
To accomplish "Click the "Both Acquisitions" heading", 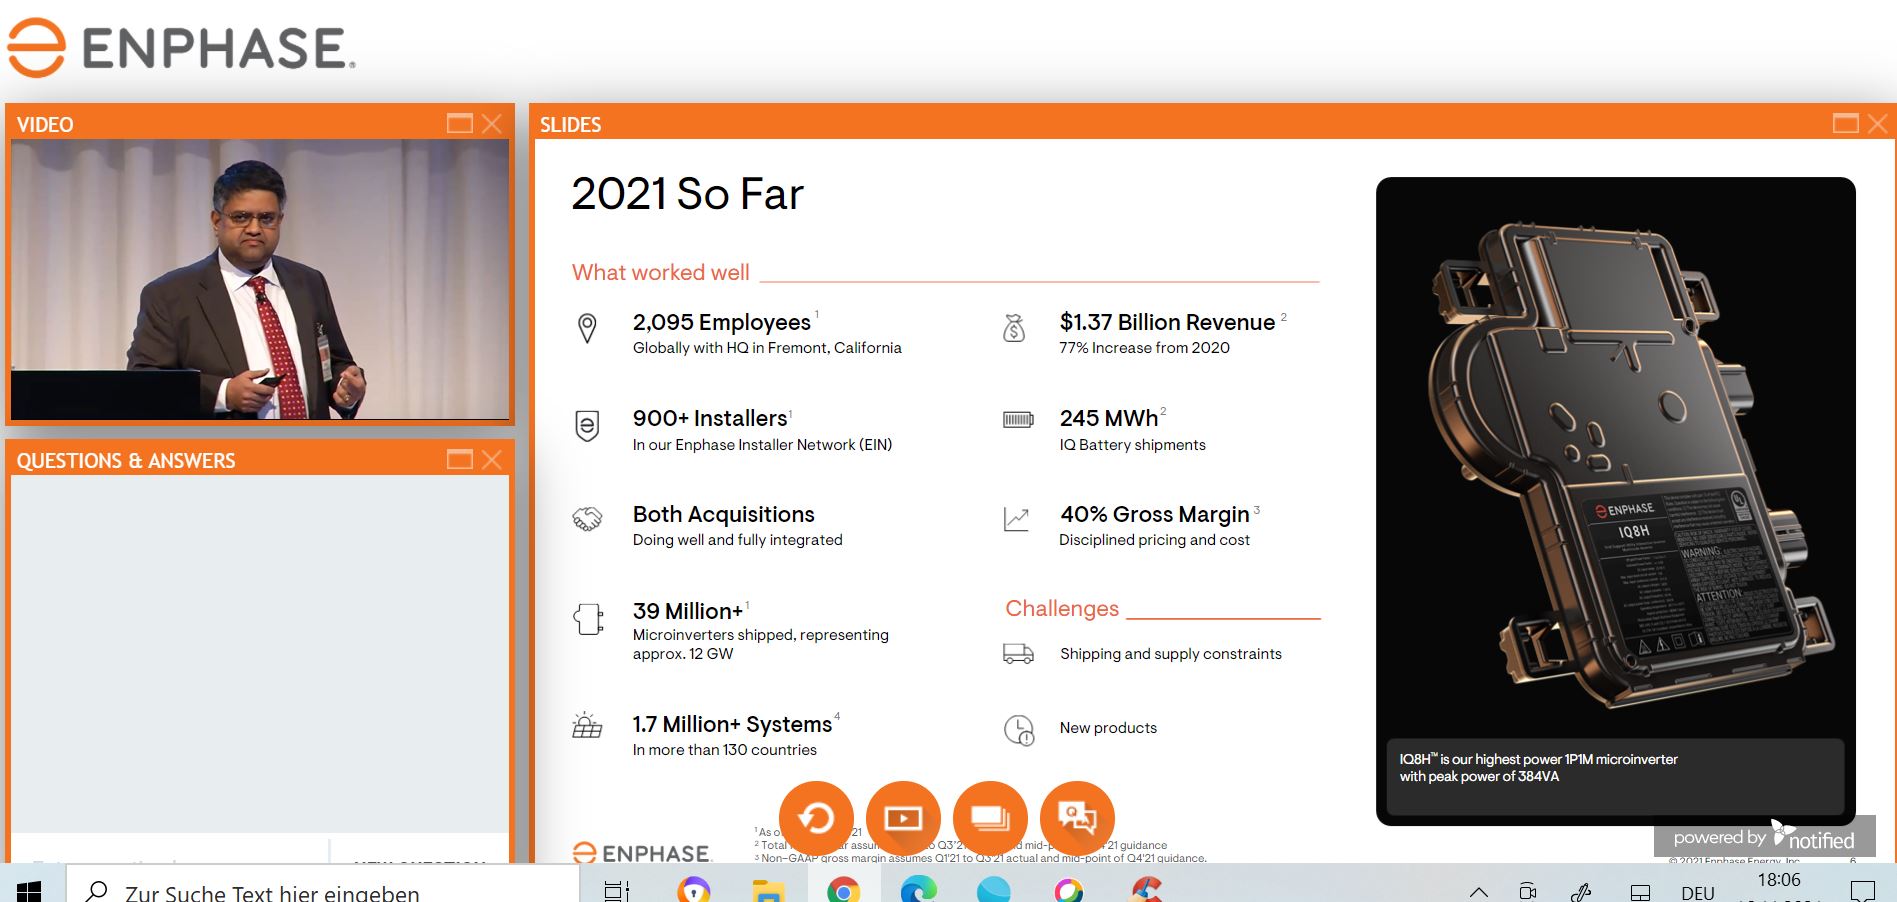I will point(724,514).
